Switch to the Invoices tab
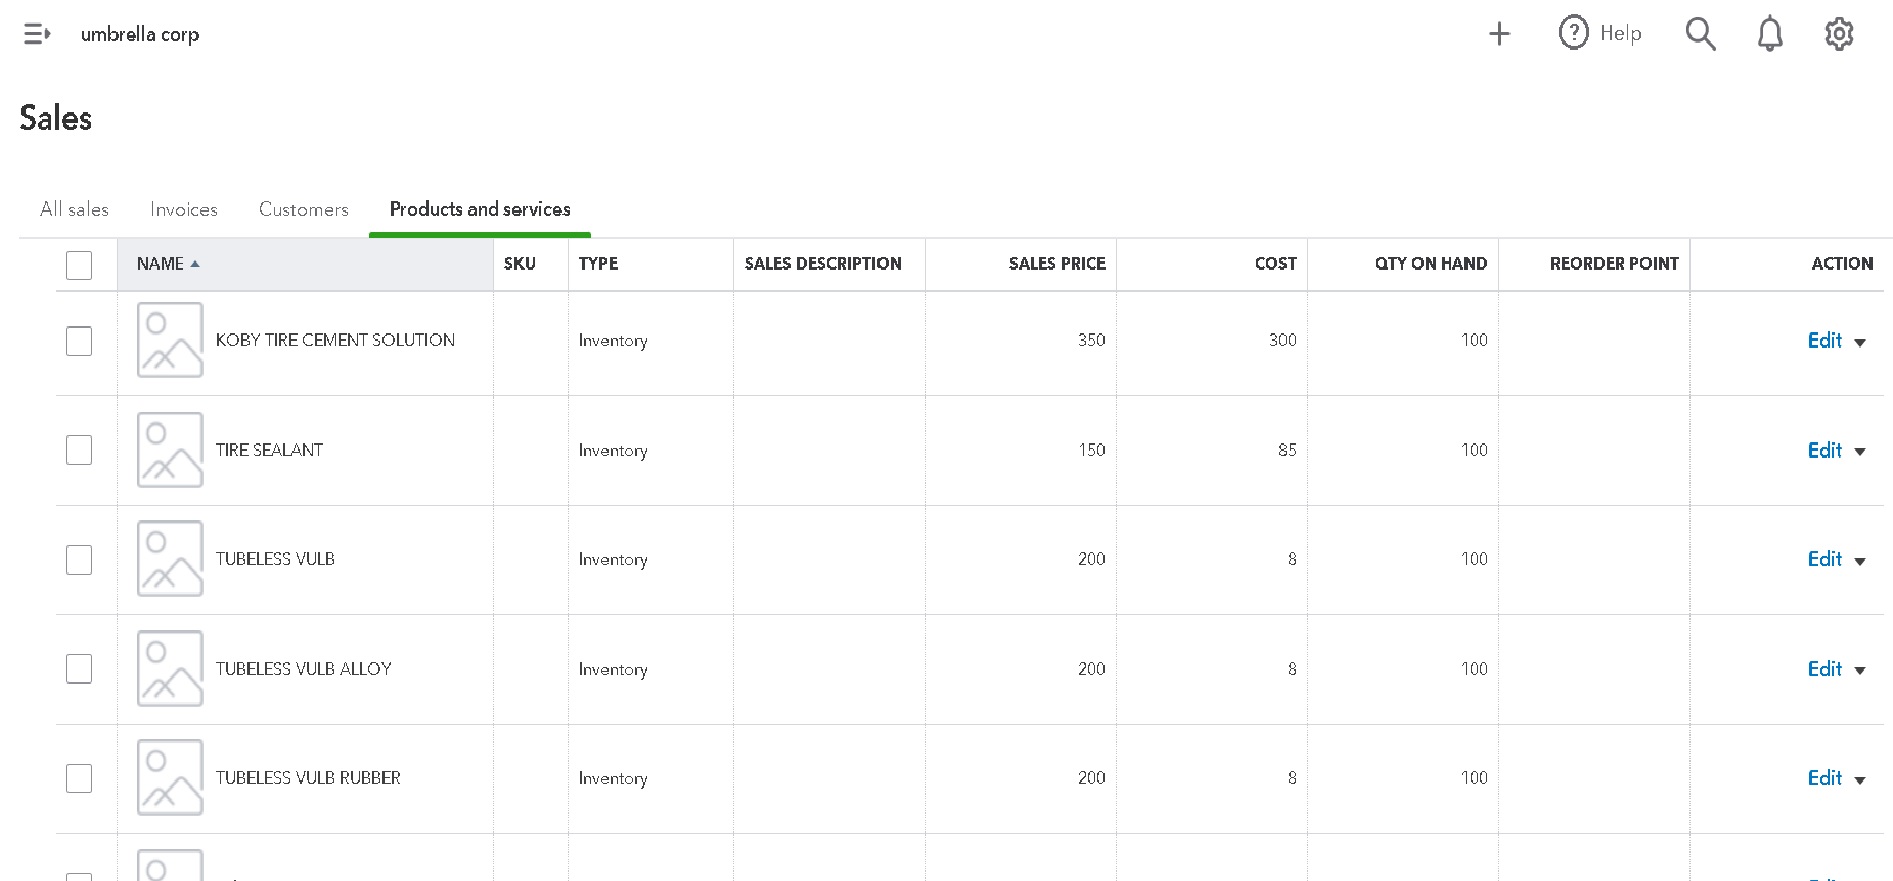Image resolution: width=1893 pixels, height=881 pixels. pyautogui.click(x=184, y=209)
